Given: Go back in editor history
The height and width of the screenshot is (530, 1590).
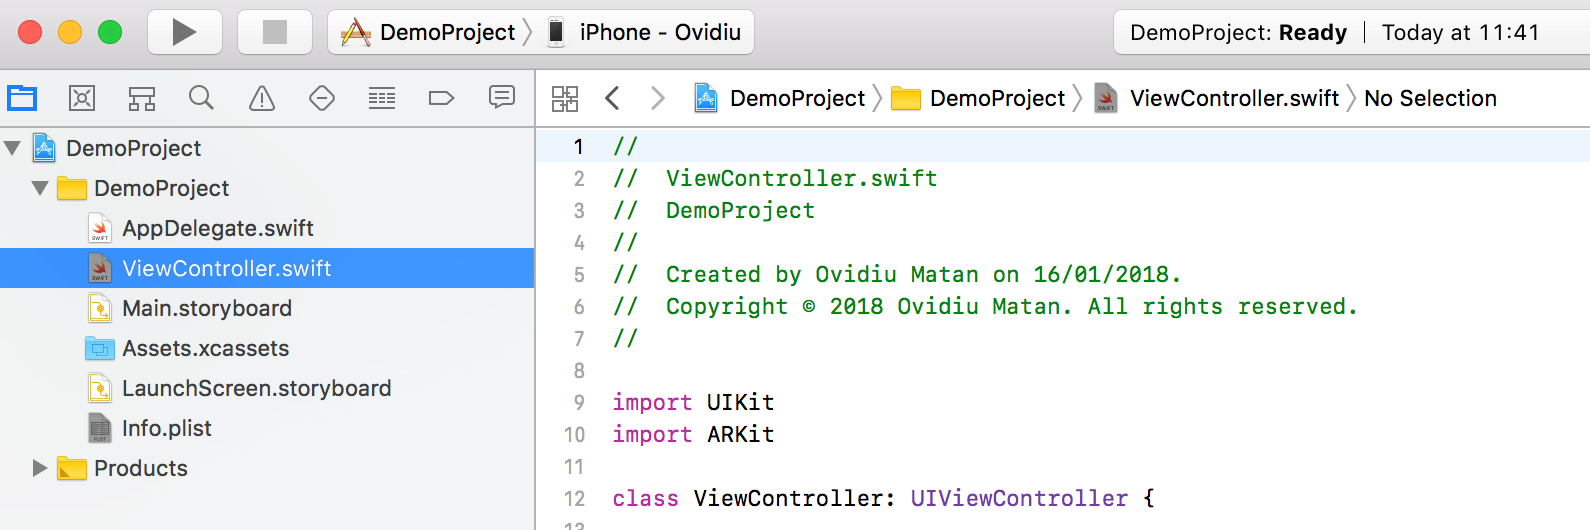Looking at the screenshot, I should coord(613,98).
